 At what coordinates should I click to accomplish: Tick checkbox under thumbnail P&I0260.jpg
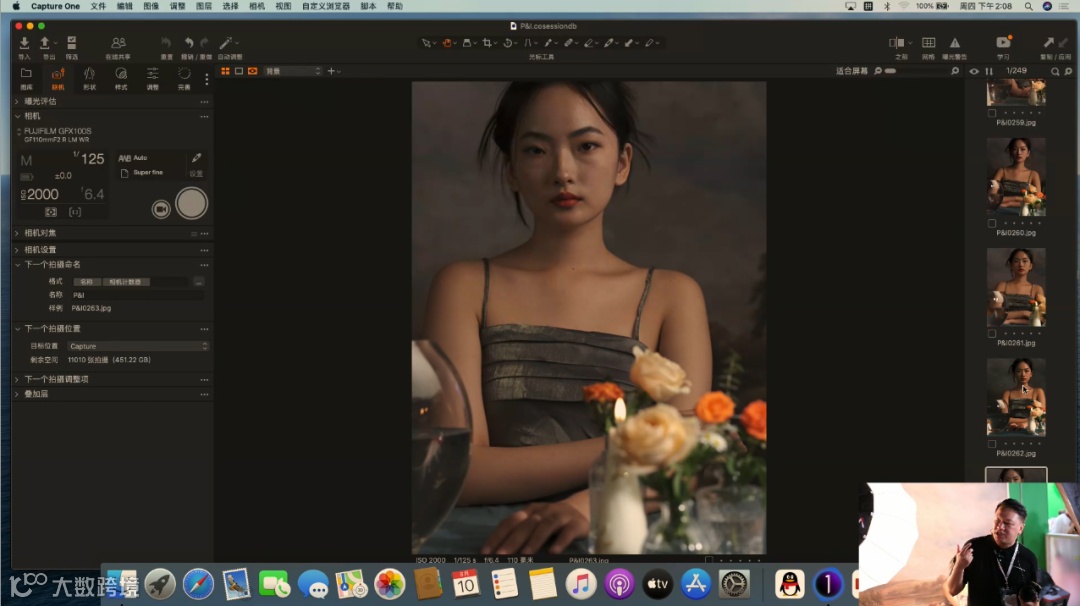pos(992,223)
